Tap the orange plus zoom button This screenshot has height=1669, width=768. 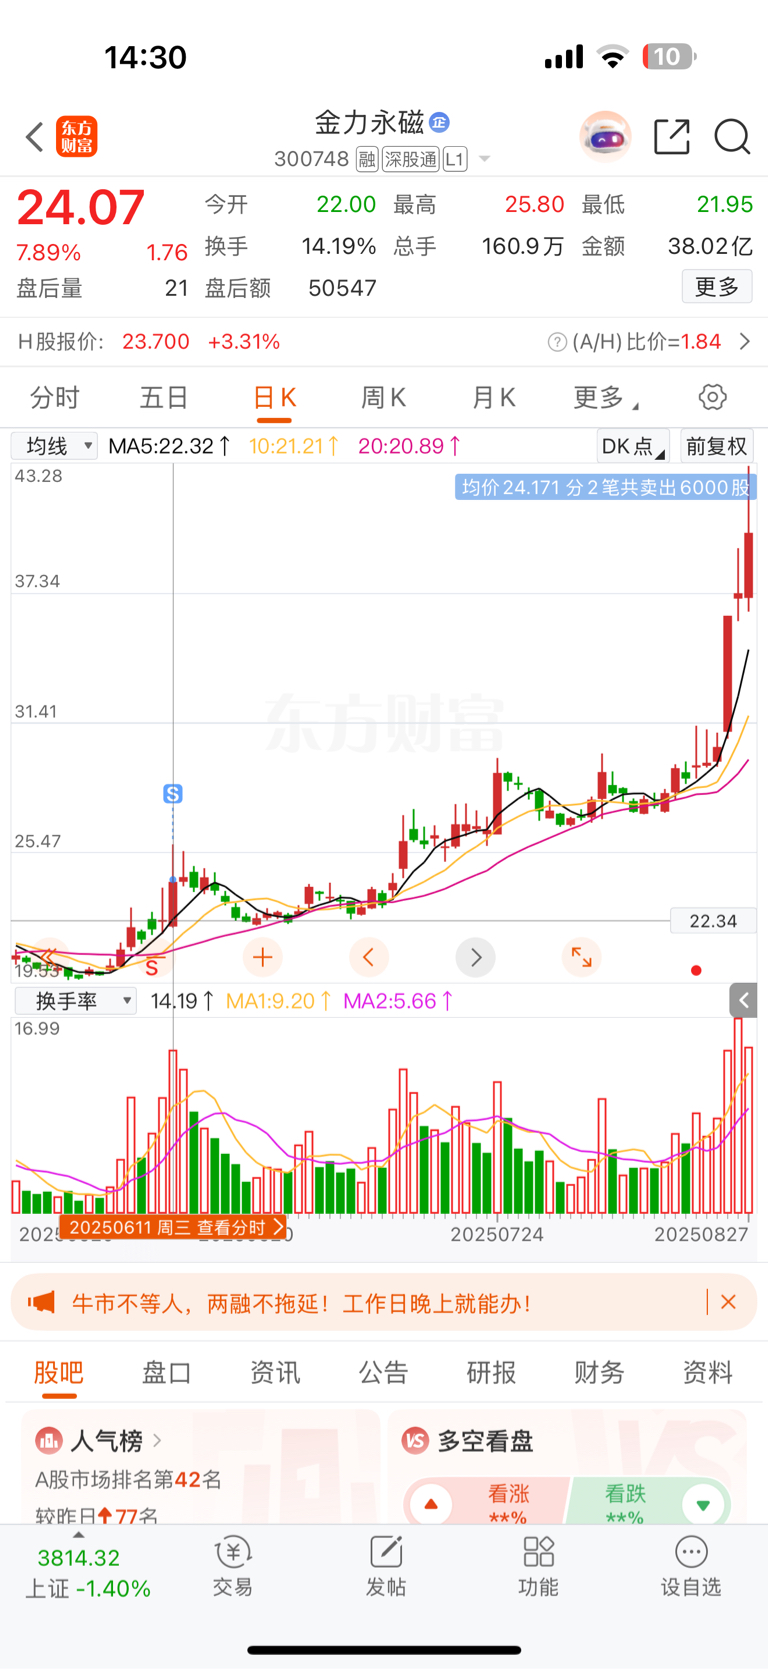click(263, 958)
